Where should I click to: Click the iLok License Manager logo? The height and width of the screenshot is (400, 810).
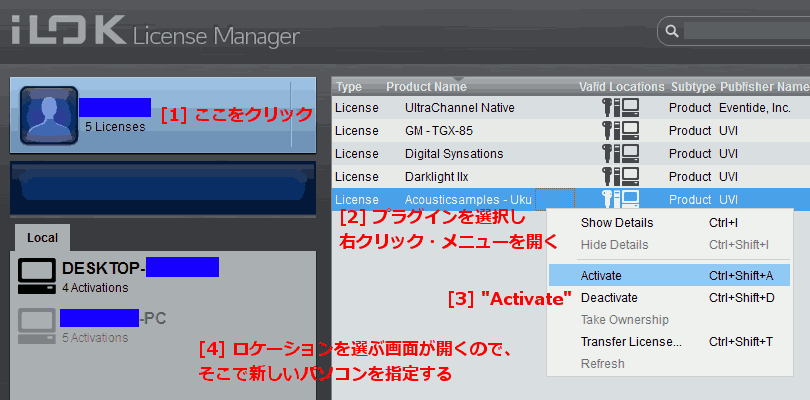[155, 31]
